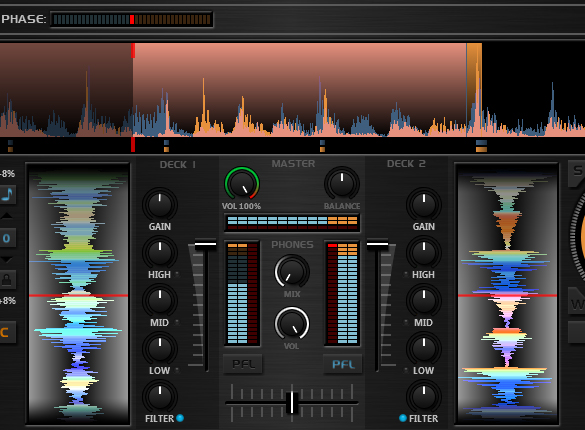Click the master BALANCE knob
The width and height of the screenshot is (585, 430).
pyautogui.click(x=342, y=183)
